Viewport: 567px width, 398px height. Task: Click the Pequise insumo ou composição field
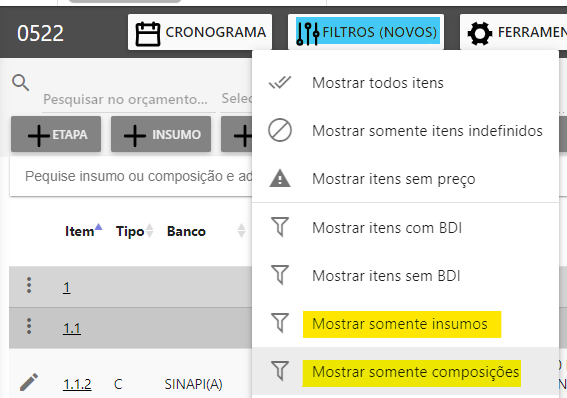tap(132, 176)
